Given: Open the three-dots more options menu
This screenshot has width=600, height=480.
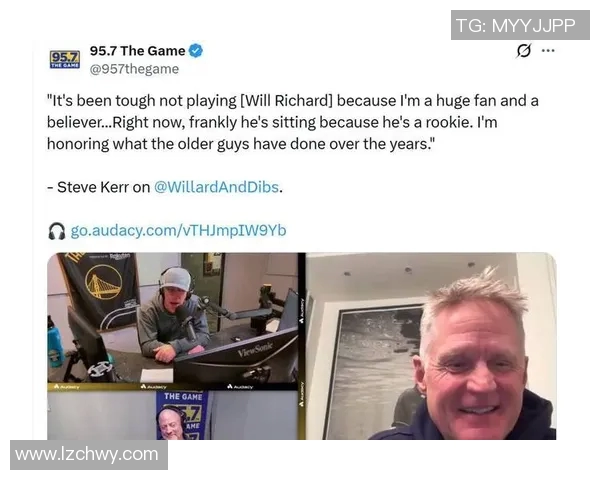Looking at the screenshot, I should pos(548,51).
